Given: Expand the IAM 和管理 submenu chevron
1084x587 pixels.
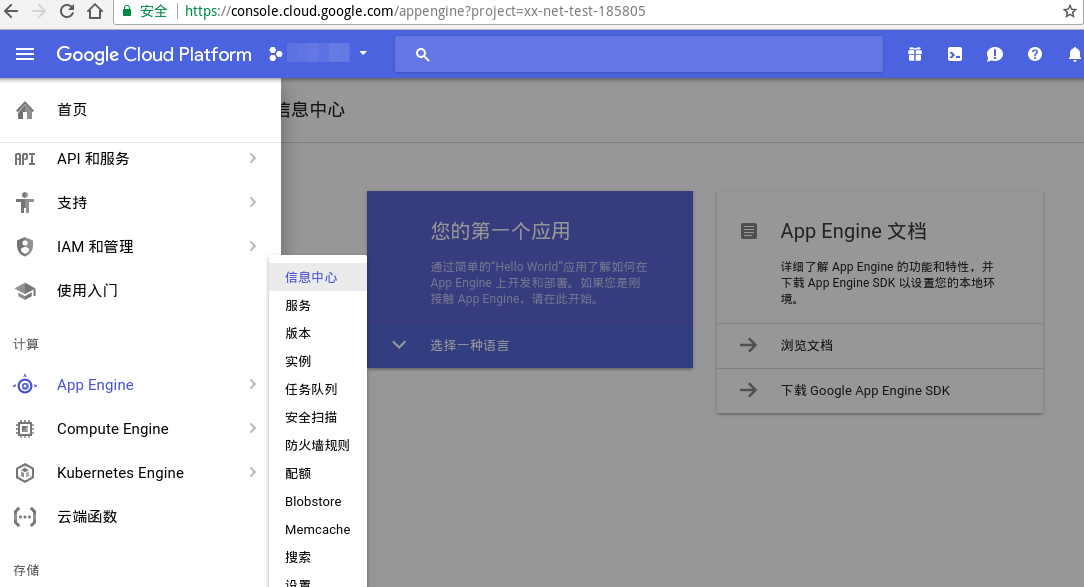Looking at the screenshot, I should coord(253,246).
